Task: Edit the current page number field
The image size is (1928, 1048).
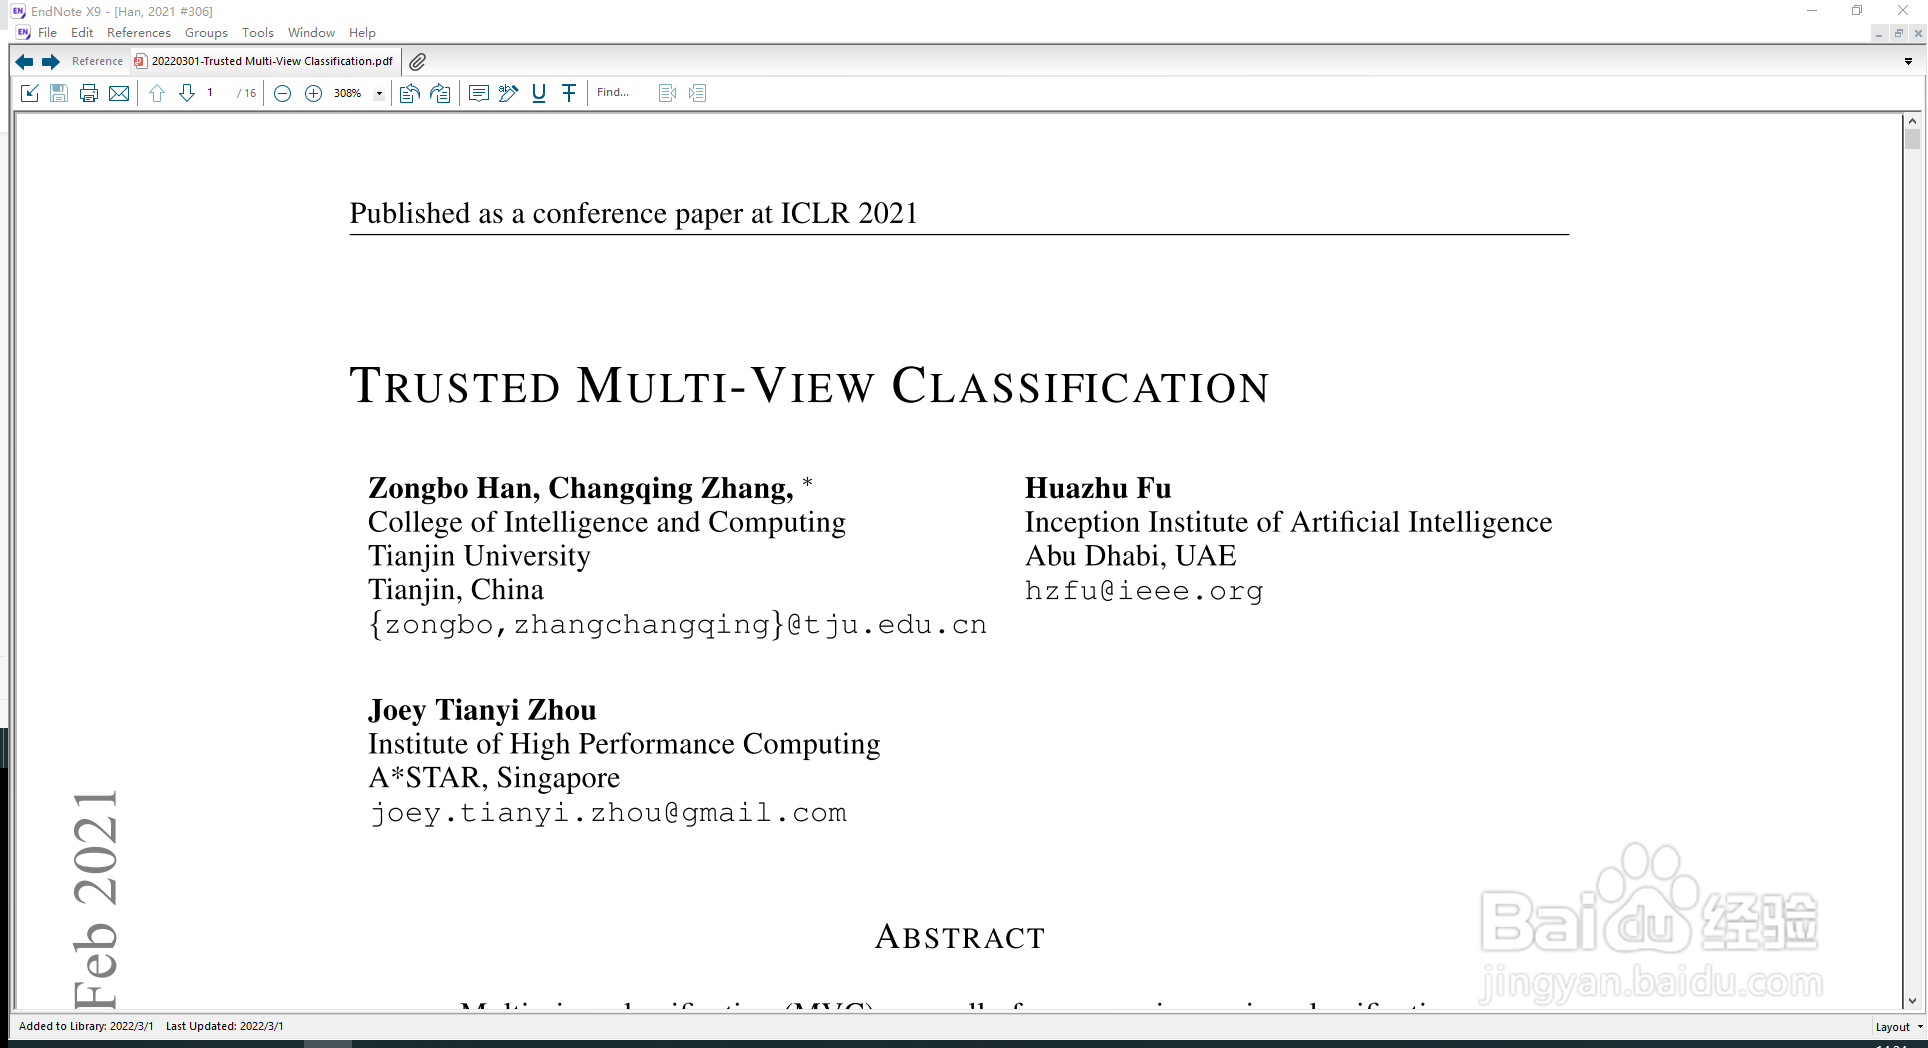Action: 216,93
